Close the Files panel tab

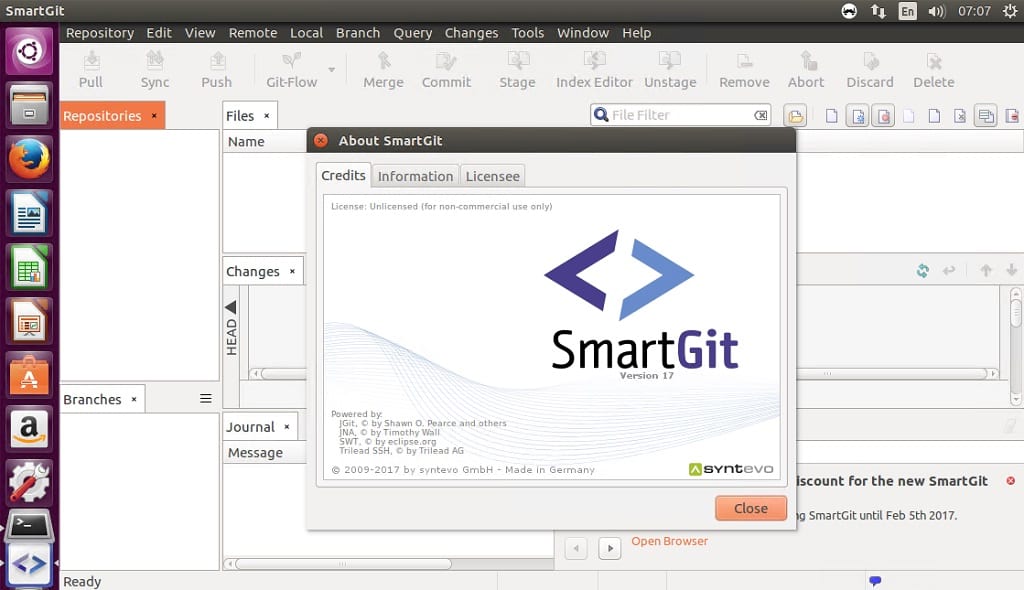pyautogui.click(x=266, y=116)
